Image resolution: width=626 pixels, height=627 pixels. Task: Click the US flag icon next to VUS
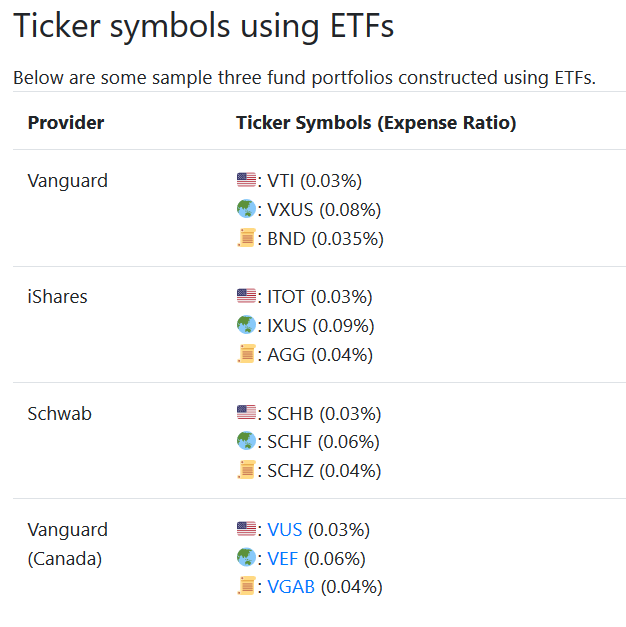click(246, 529)
